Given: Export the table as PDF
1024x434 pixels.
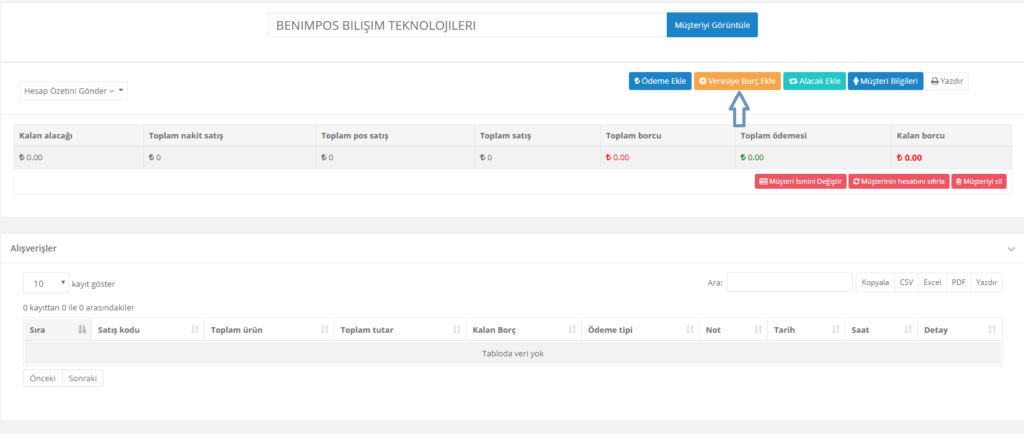Looking at the screenshot, I should (x=958, y=283).
